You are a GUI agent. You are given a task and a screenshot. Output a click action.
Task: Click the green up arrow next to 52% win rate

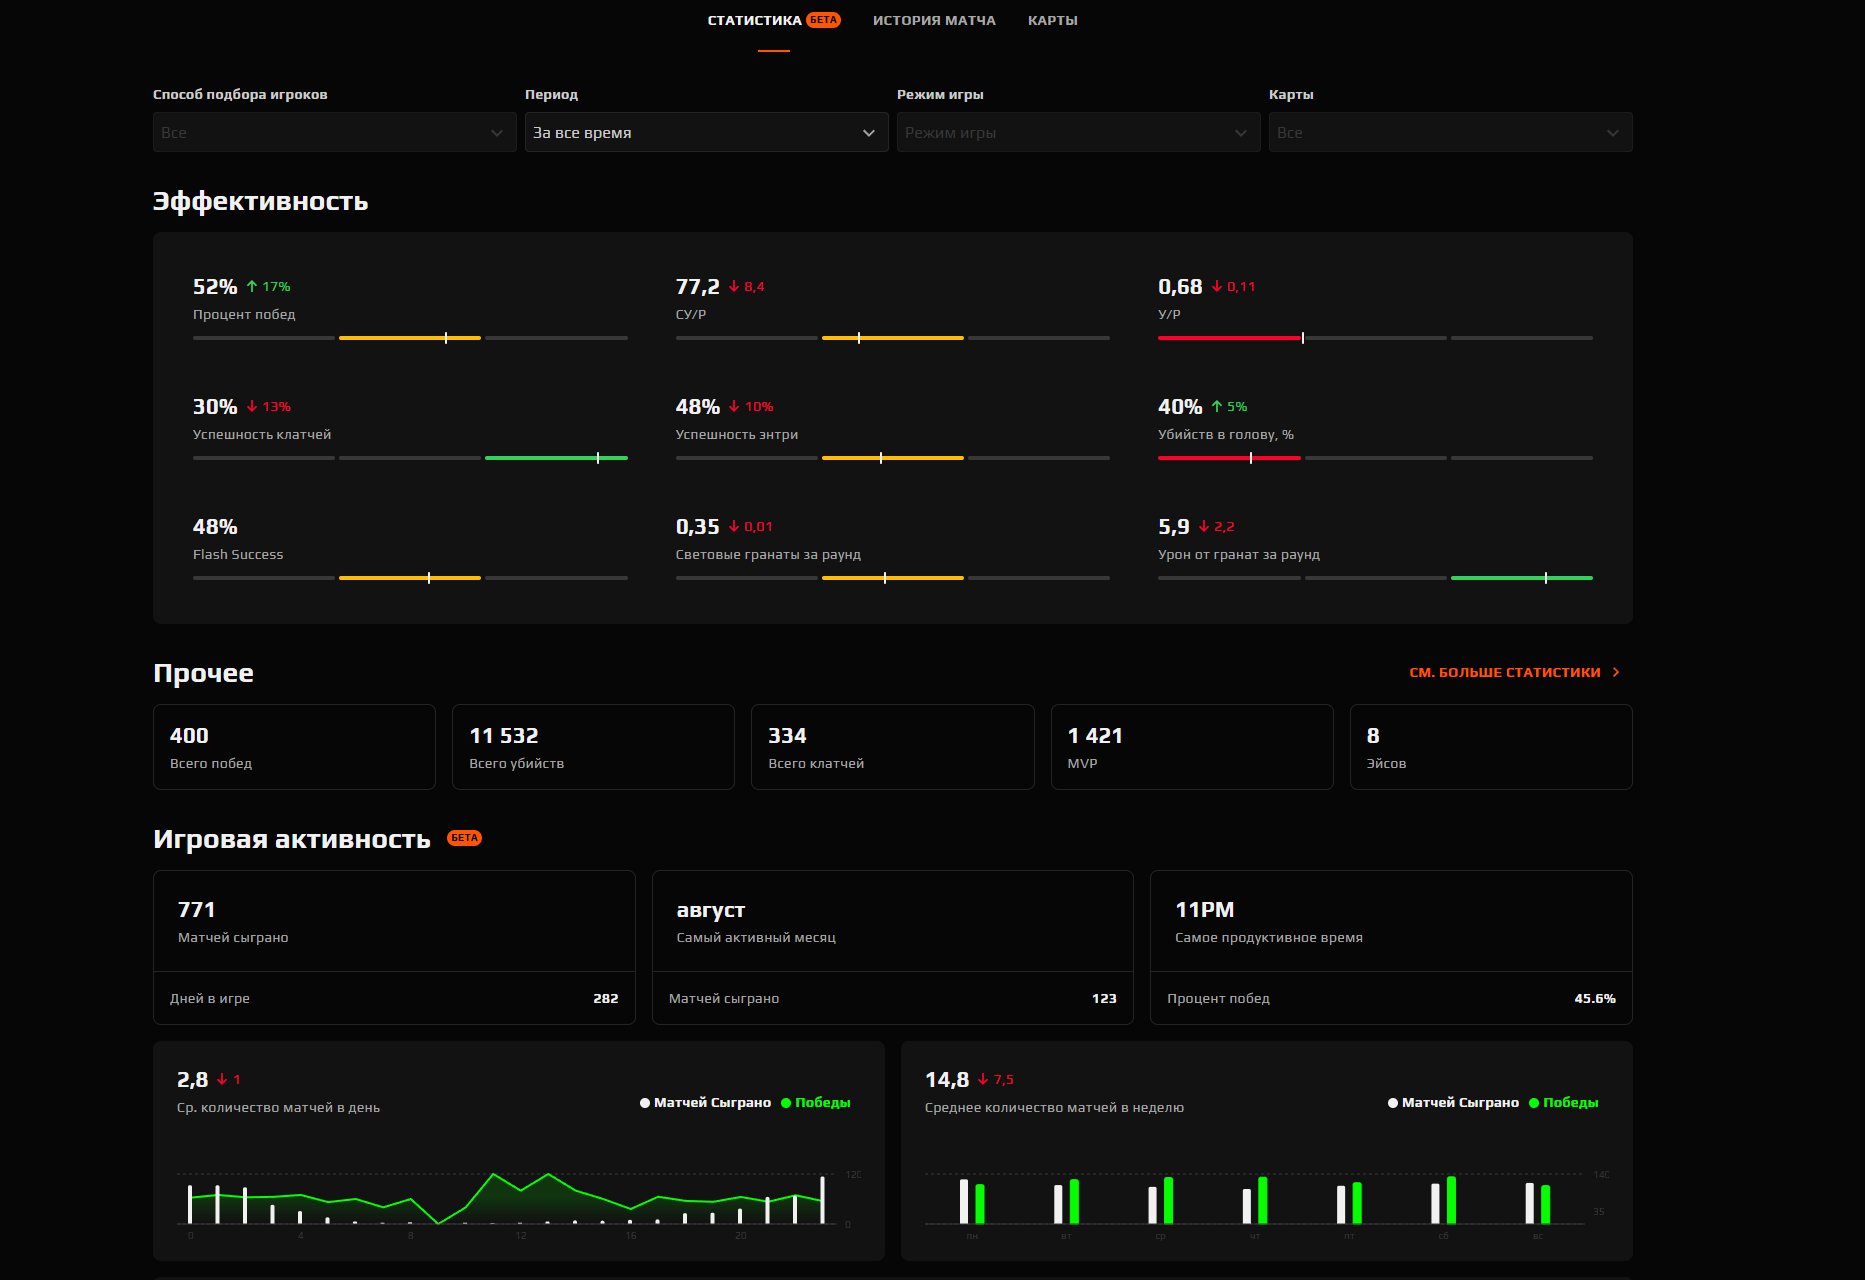(252, 286)
